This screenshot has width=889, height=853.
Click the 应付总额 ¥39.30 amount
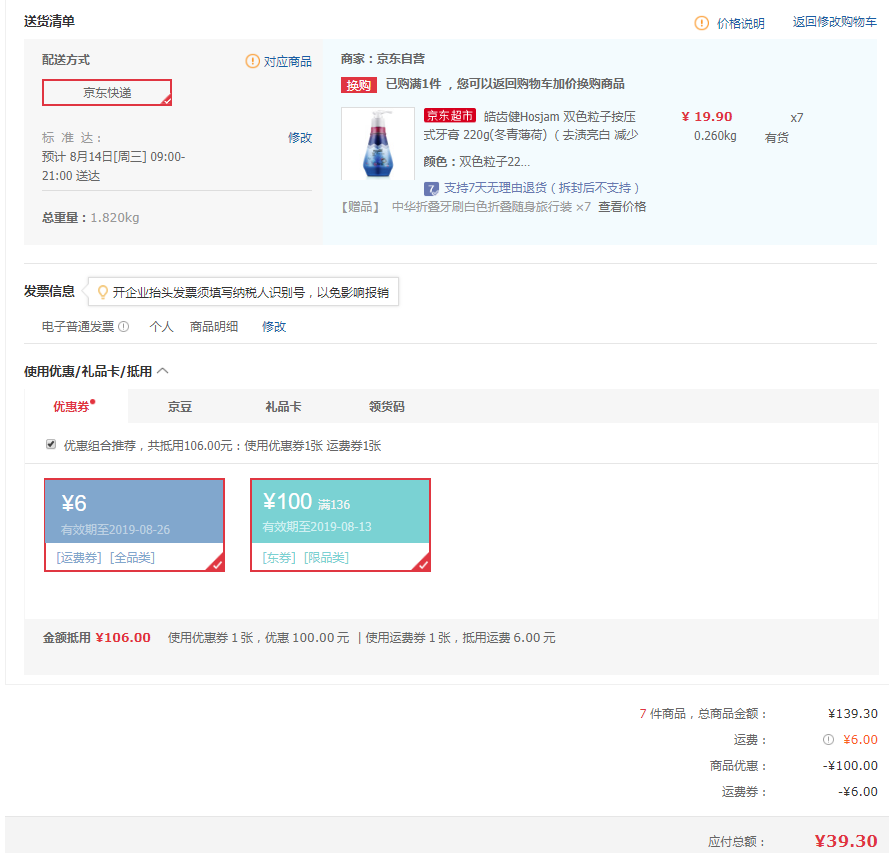[846, 841]
